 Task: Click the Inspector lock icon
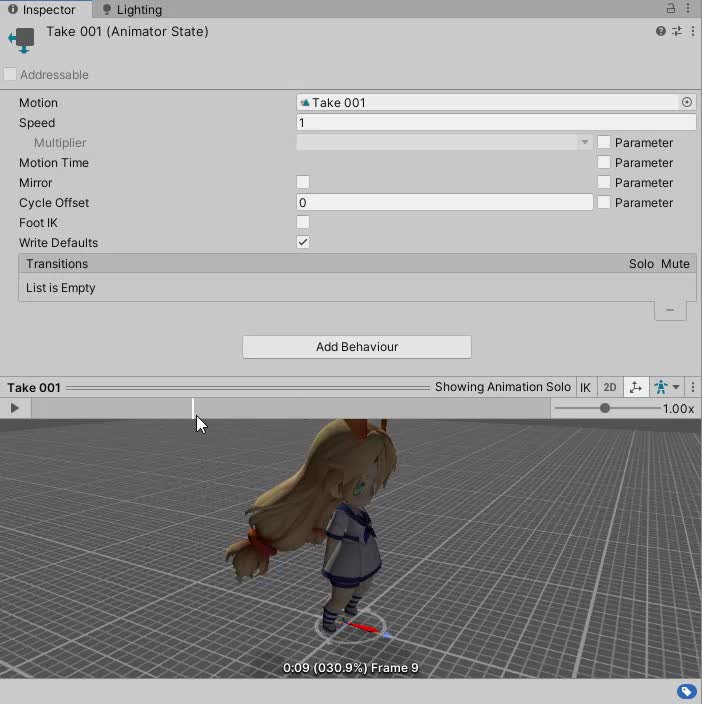click(671, 9)
